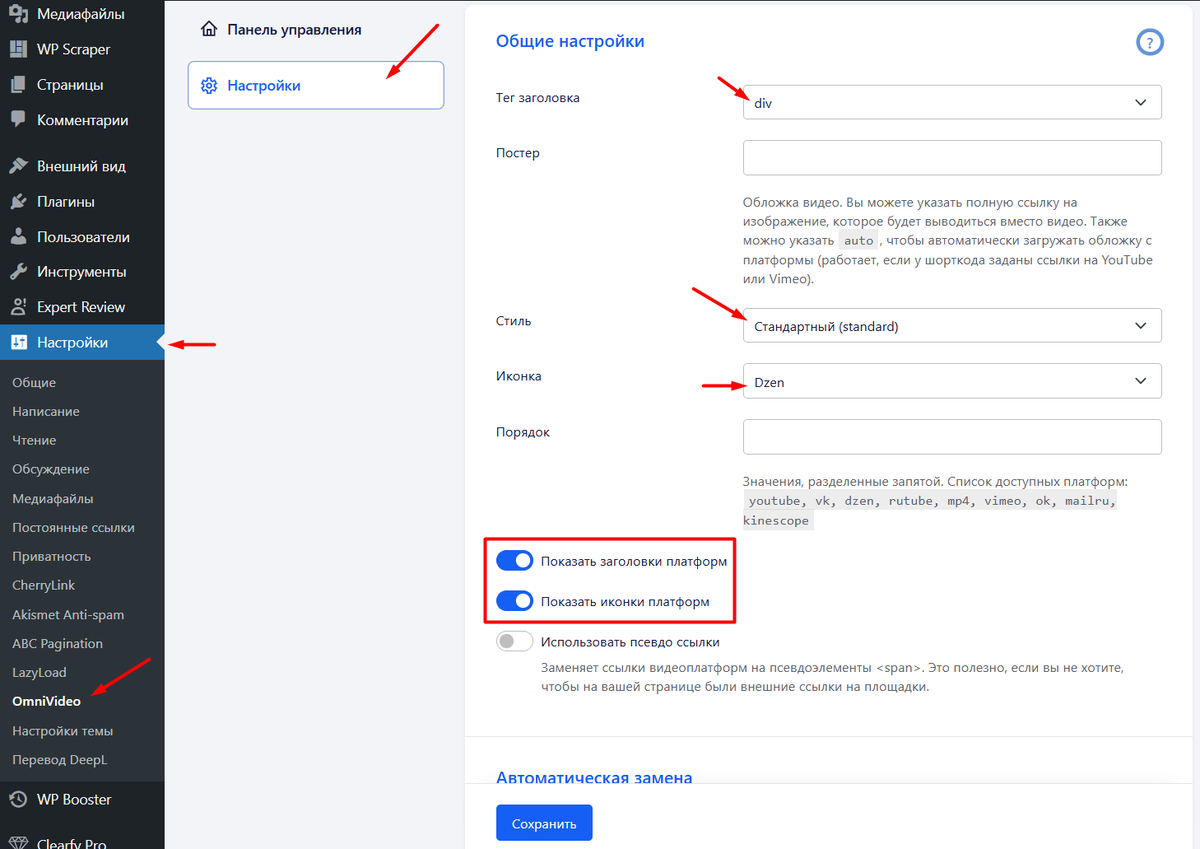1200x849 pixels.
Task: Click the Инструменты wrench icon
Action: coord(18,272)
